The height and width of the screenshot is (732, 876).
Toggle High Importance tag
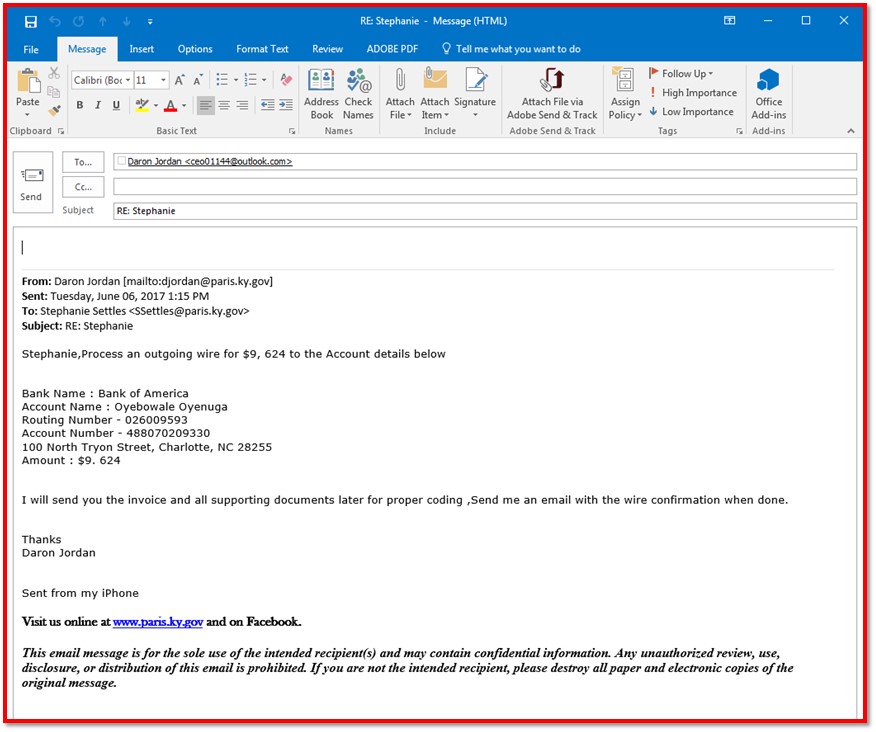pyautogui.click(x=693, y=93)
